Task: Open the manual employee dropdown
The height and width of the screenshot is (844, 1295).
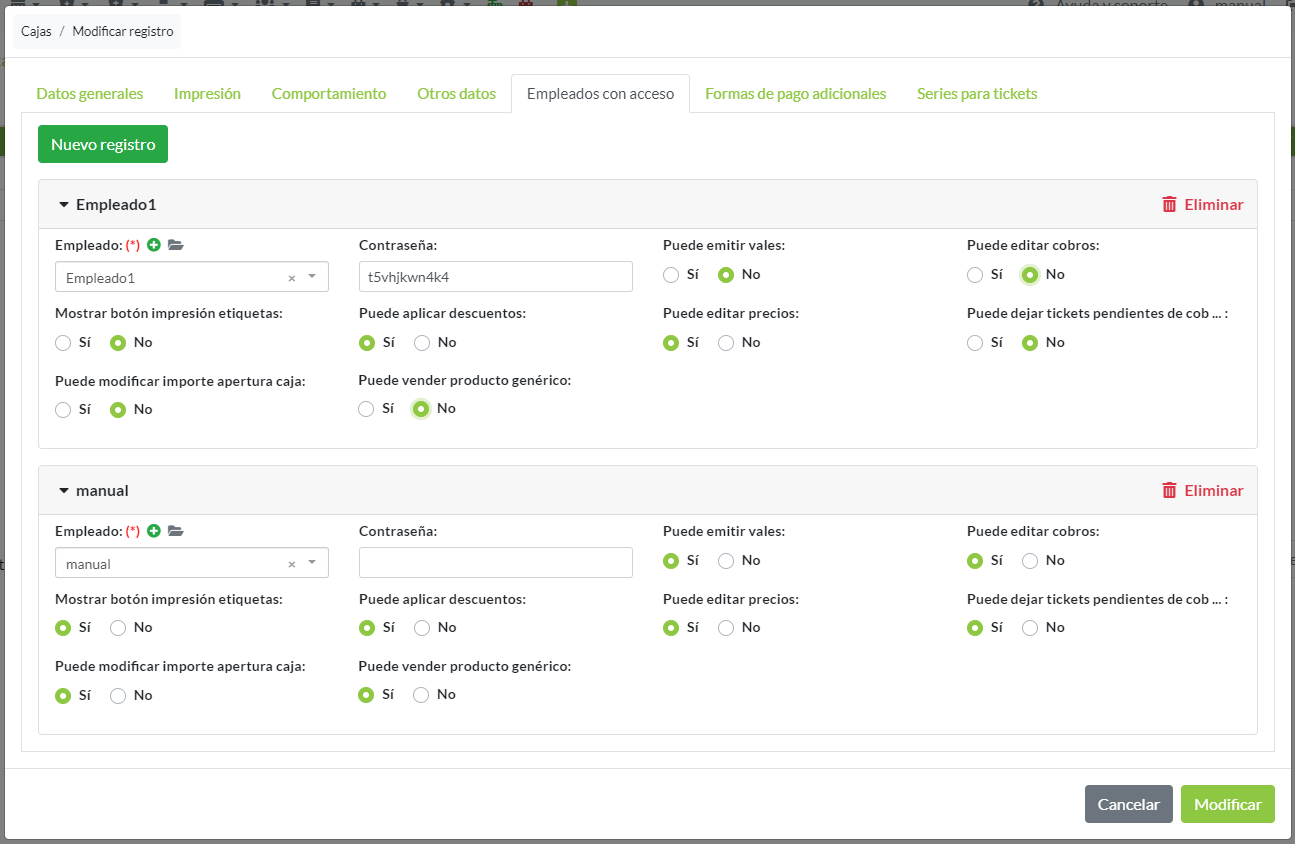Action: 312,563
